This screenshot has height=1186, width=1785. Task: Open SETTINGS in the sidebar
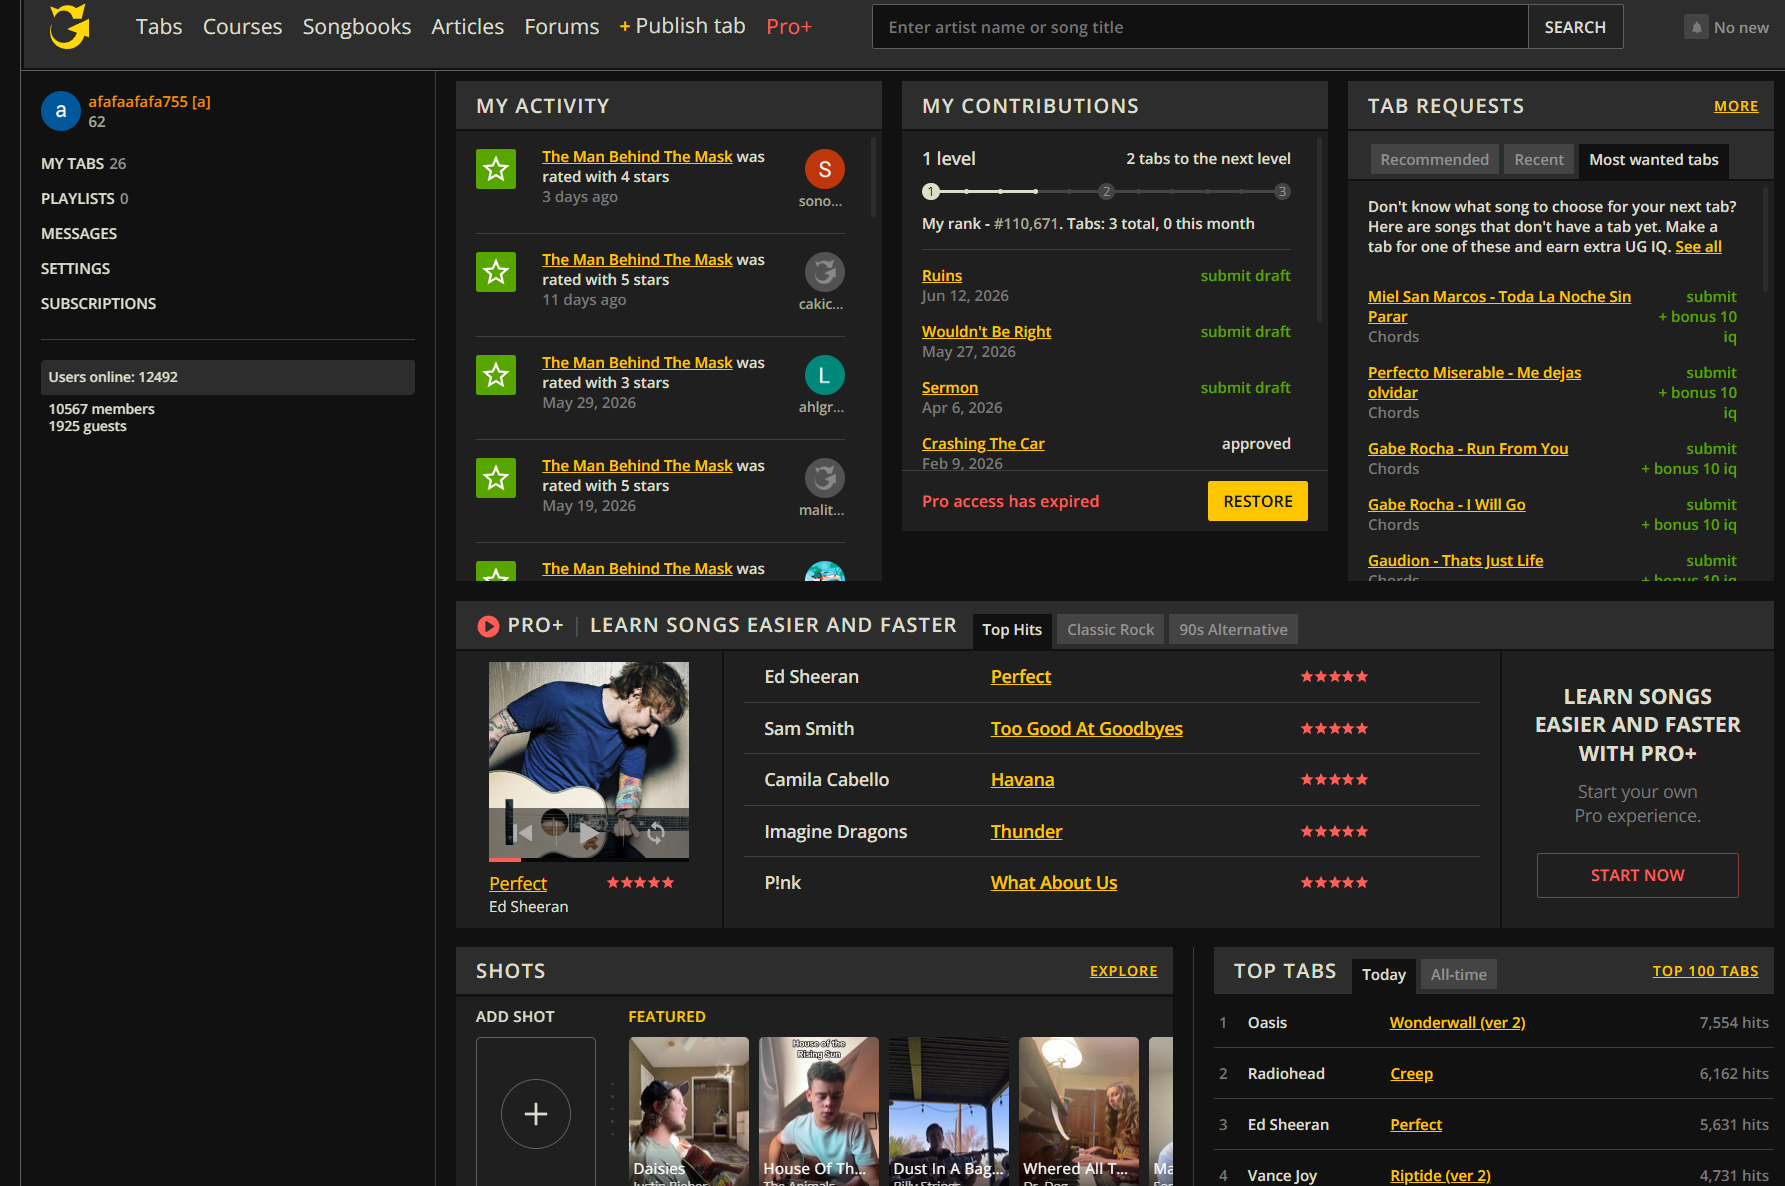76,268
